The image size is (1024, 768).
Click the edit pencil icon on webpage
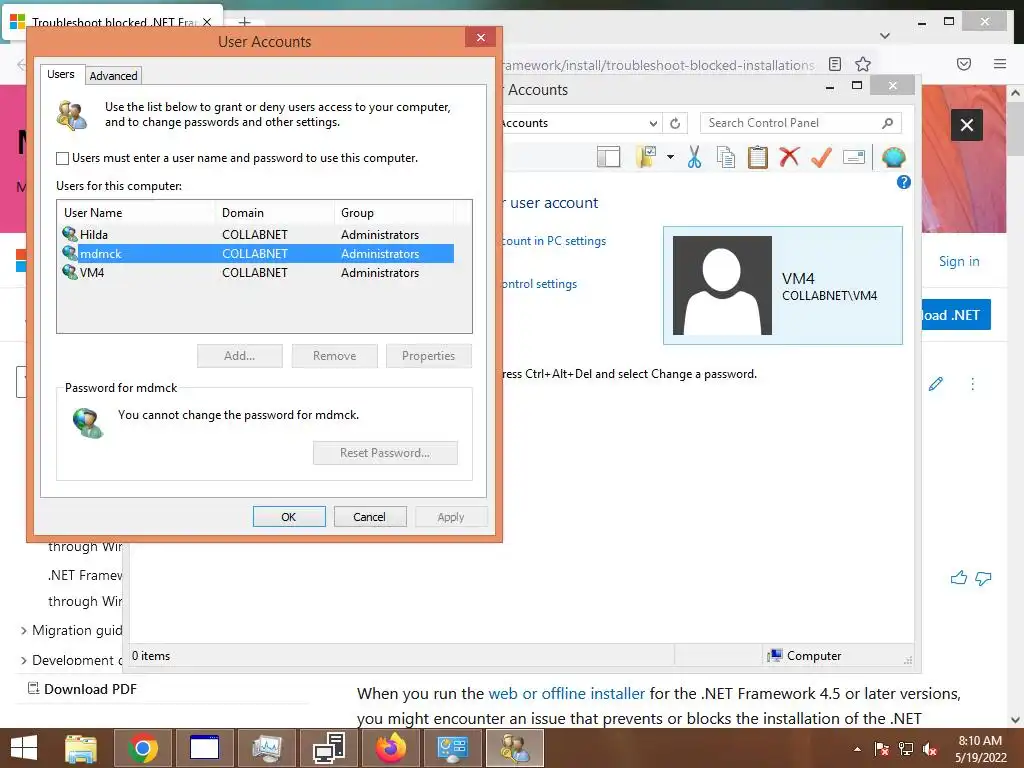click(x=935, y=384)
